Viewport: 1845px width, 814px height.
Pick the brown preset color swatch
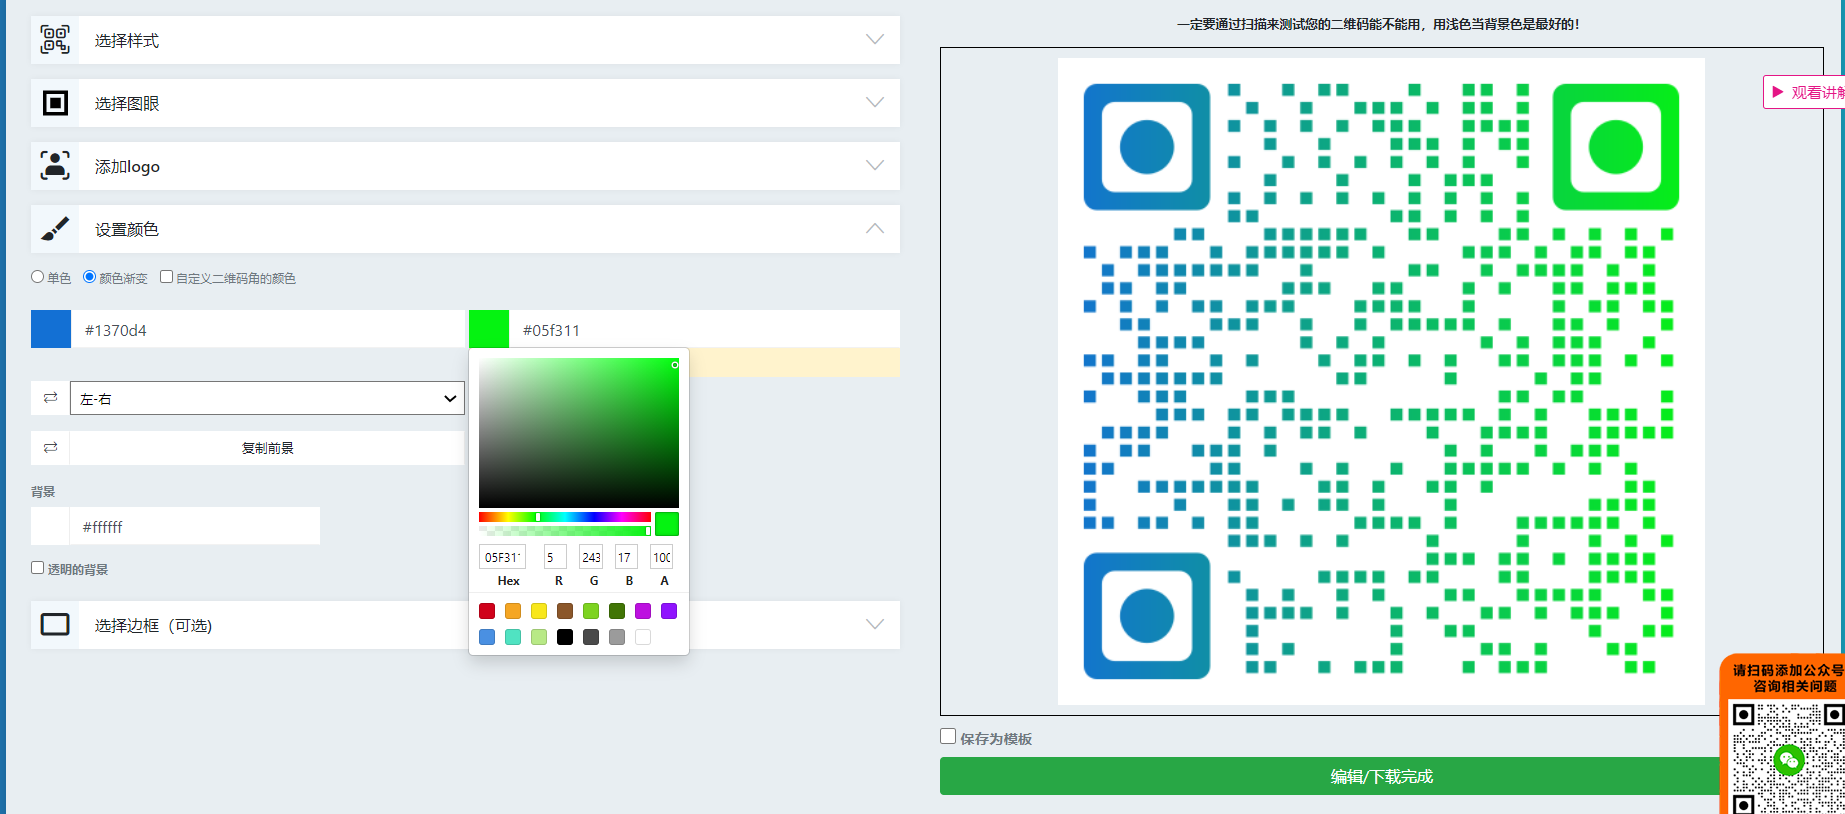point(565,611)
